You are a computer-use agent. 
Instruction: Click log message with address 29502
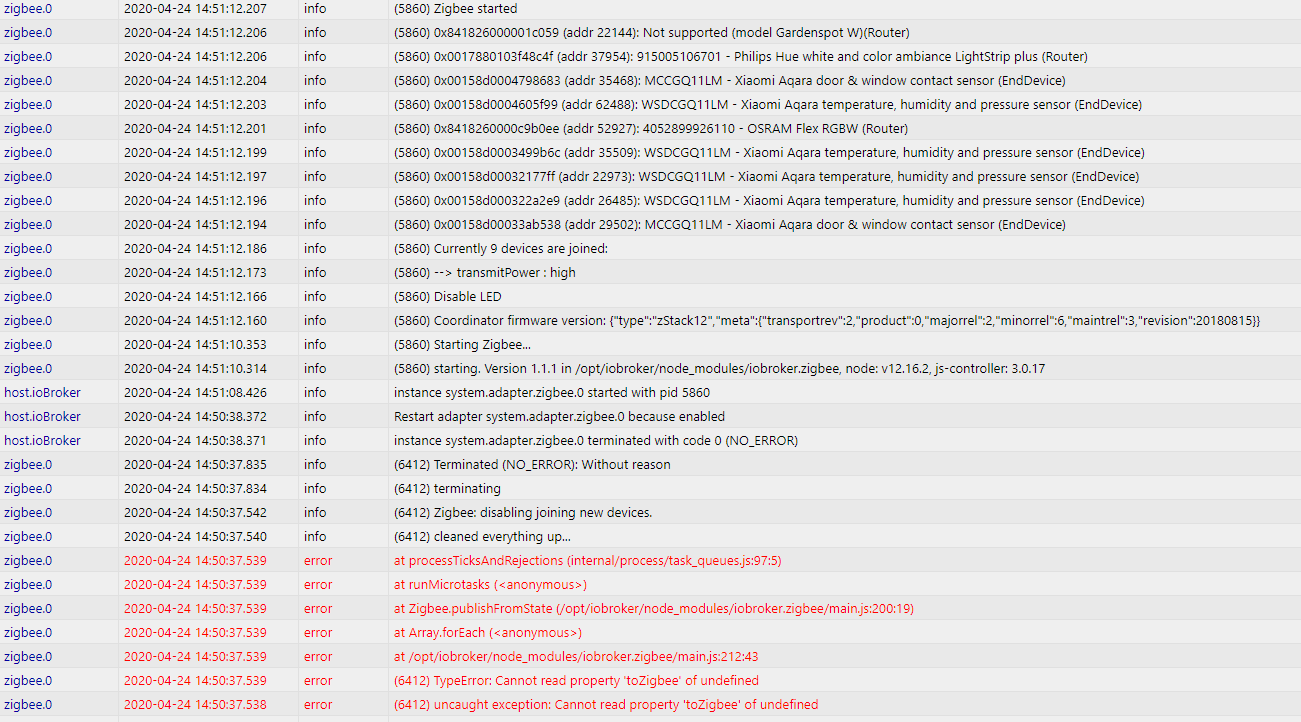[x=729, y=225]
